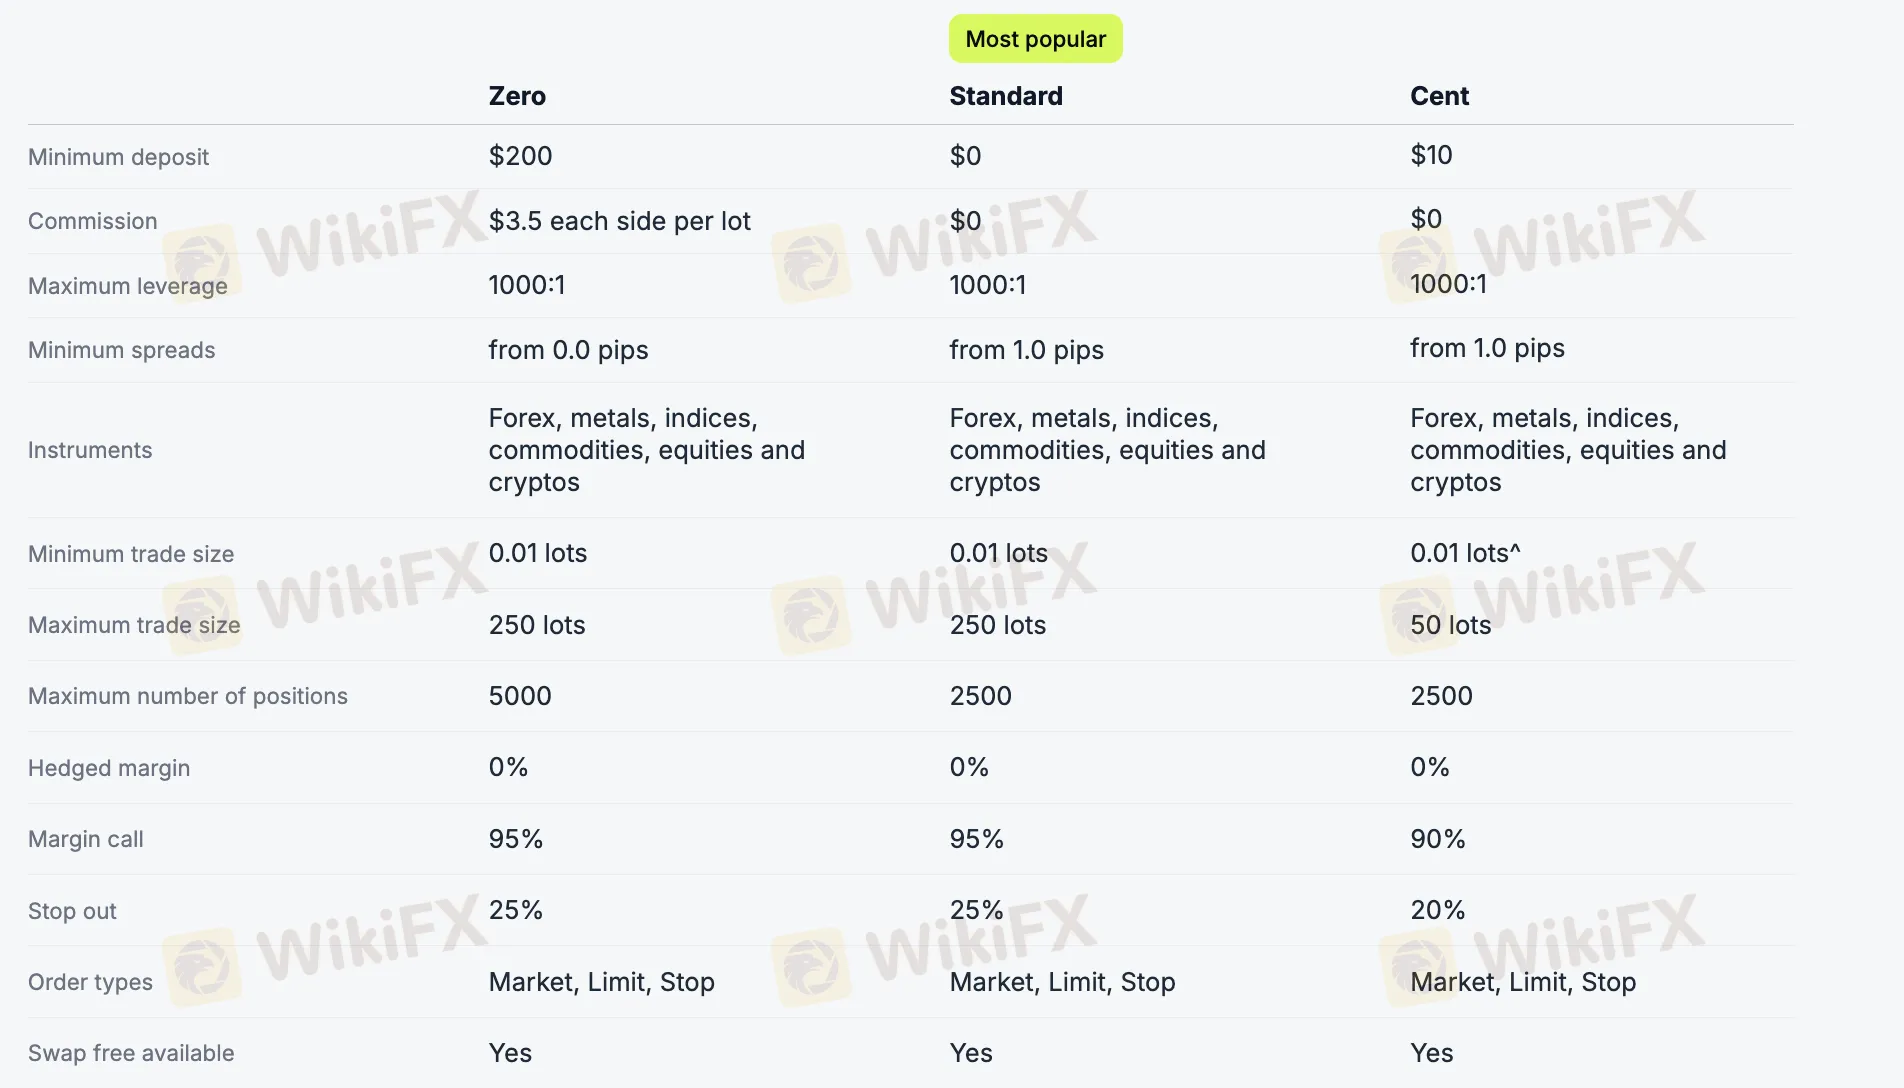Click the 50 lots maximum trade size
The height and width of the screenshot is (1088, 1904).
1450,625
